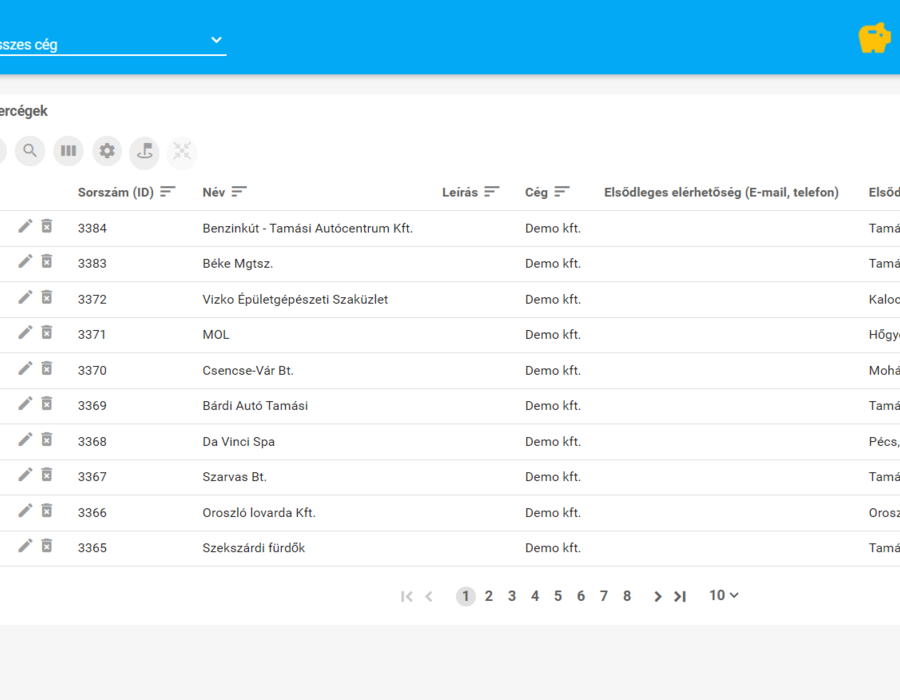The image size is (900, 700).
Task: Go to page 2
Action: pos(488,596)
